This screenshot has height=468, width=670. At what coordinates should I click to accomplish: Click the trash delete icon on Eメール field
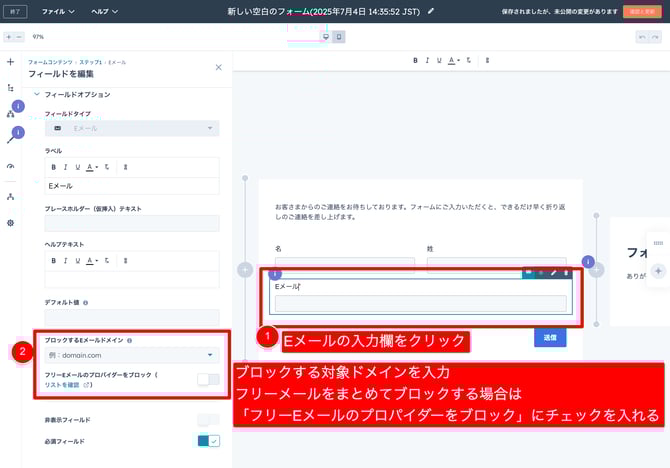(566, 272)
